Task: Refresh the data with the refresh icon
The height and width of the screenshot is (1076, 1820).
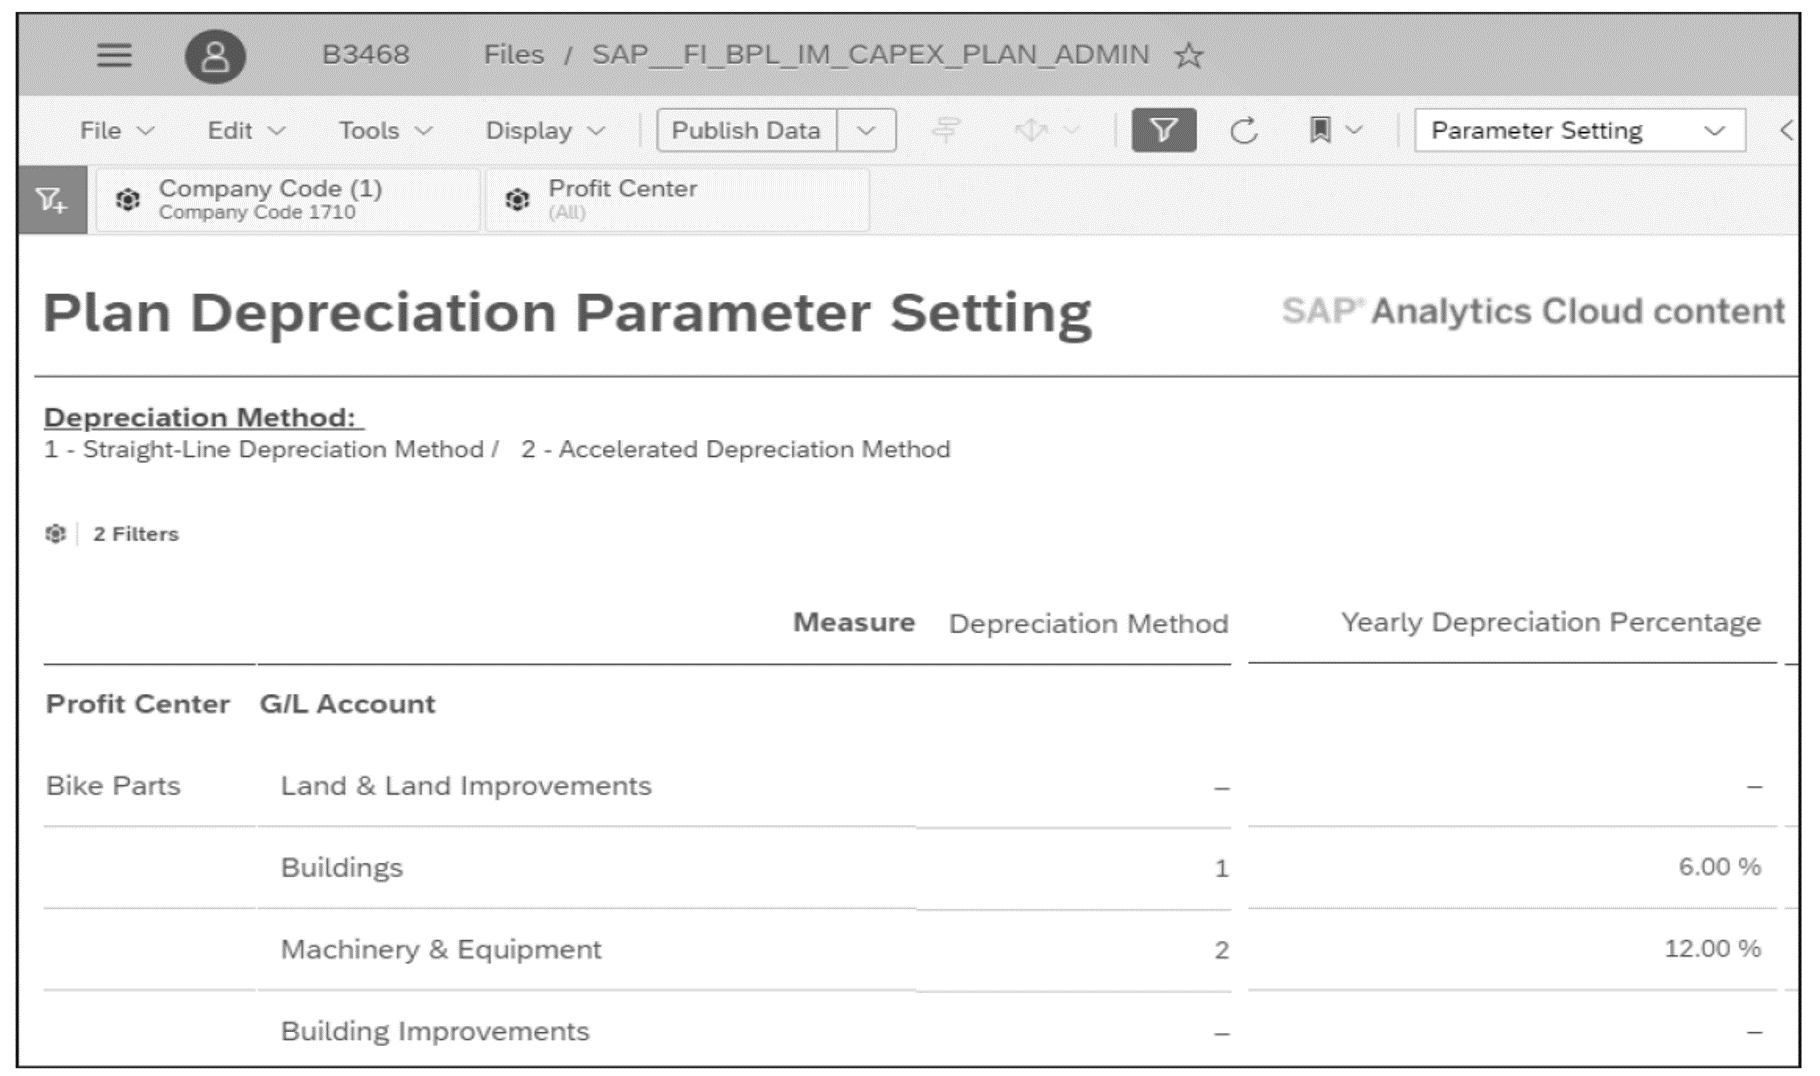Action: [1243, 130]
